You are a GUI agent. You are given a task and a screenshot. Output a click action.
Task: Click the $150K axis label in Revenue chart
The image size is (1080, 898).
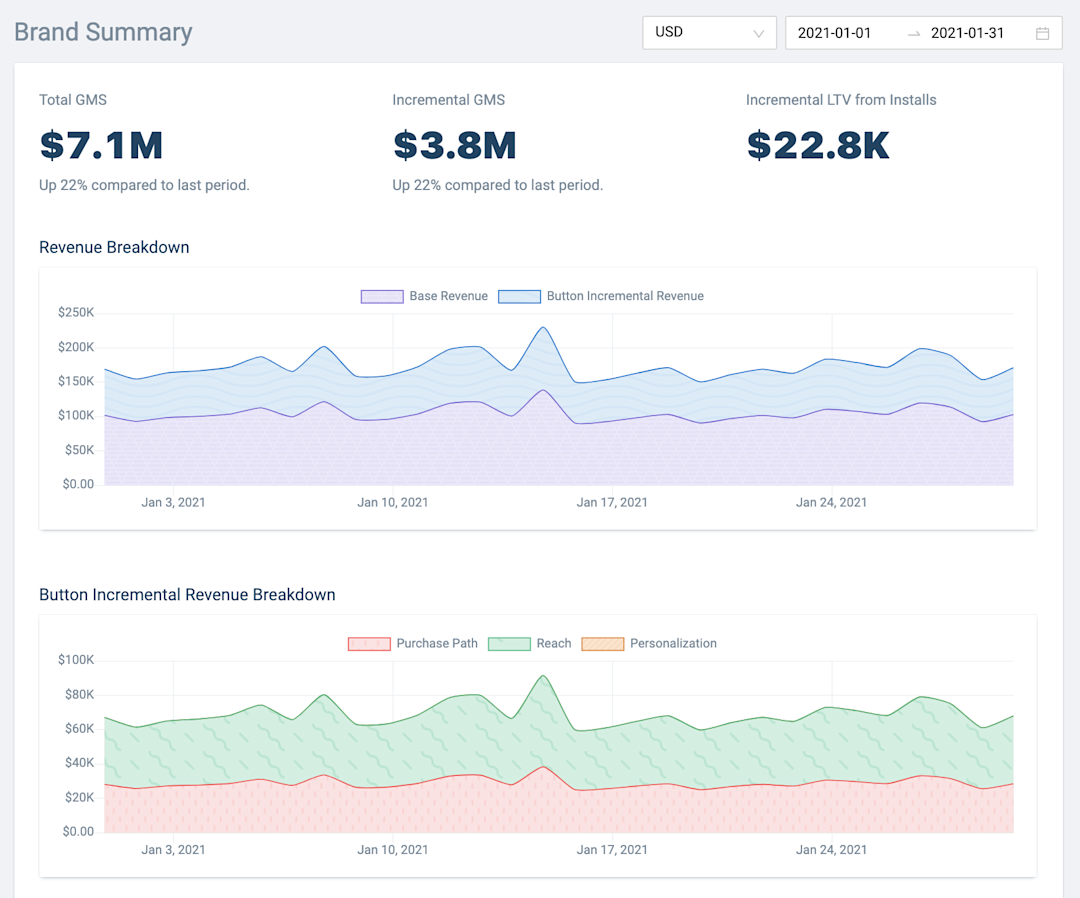[76, 382]
